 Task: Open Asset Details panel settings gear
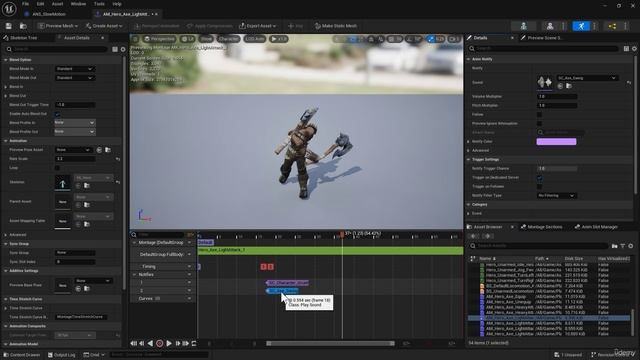123,49
